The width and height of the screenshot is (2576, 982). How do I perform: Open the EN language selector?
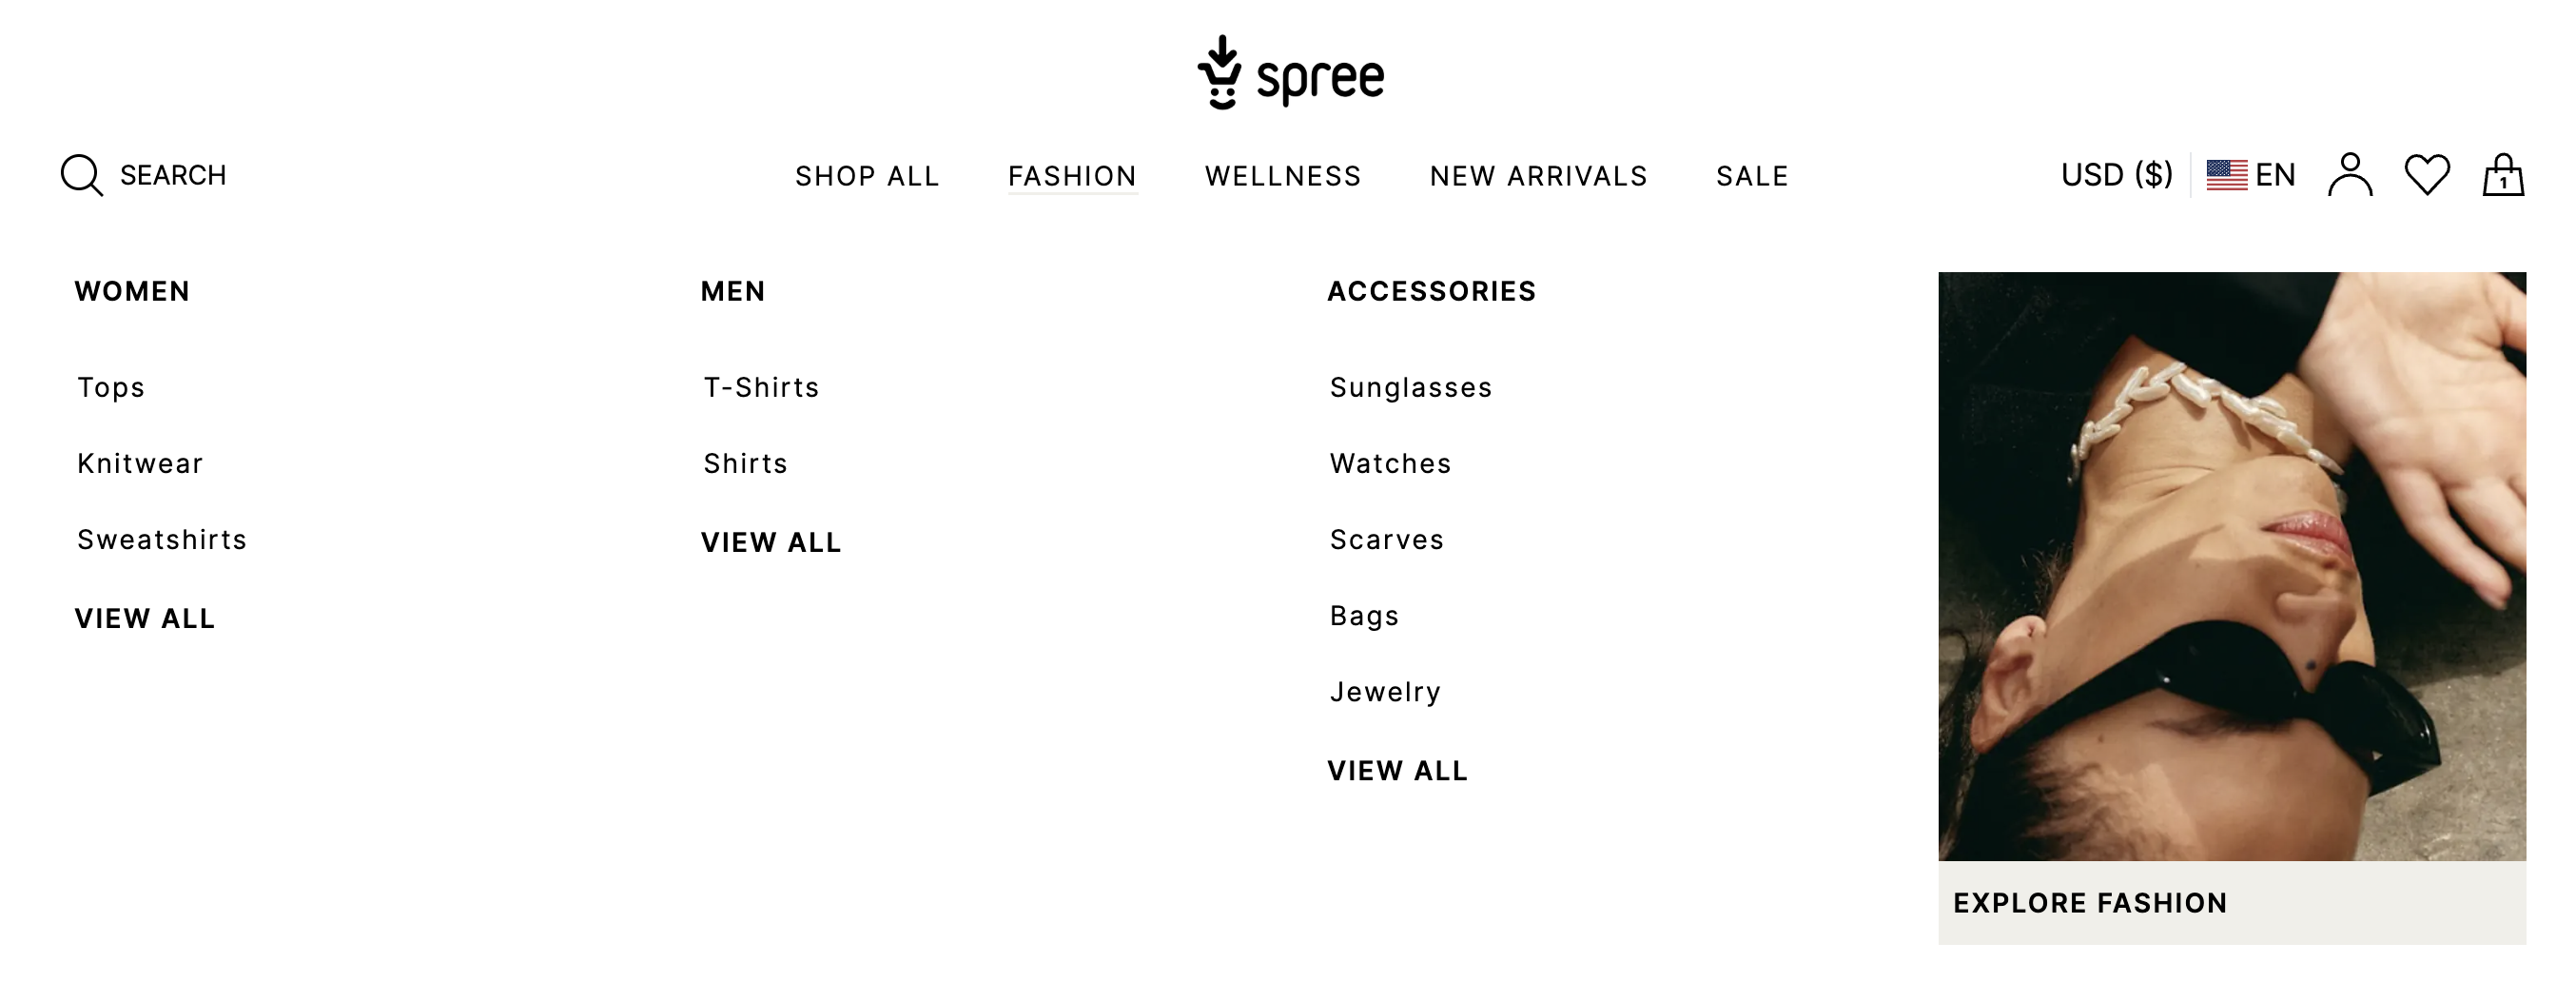2275,175
